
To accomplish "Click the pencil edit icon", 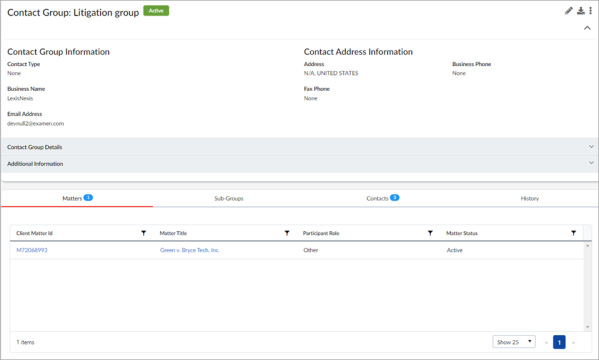I will tap(569, 11).
